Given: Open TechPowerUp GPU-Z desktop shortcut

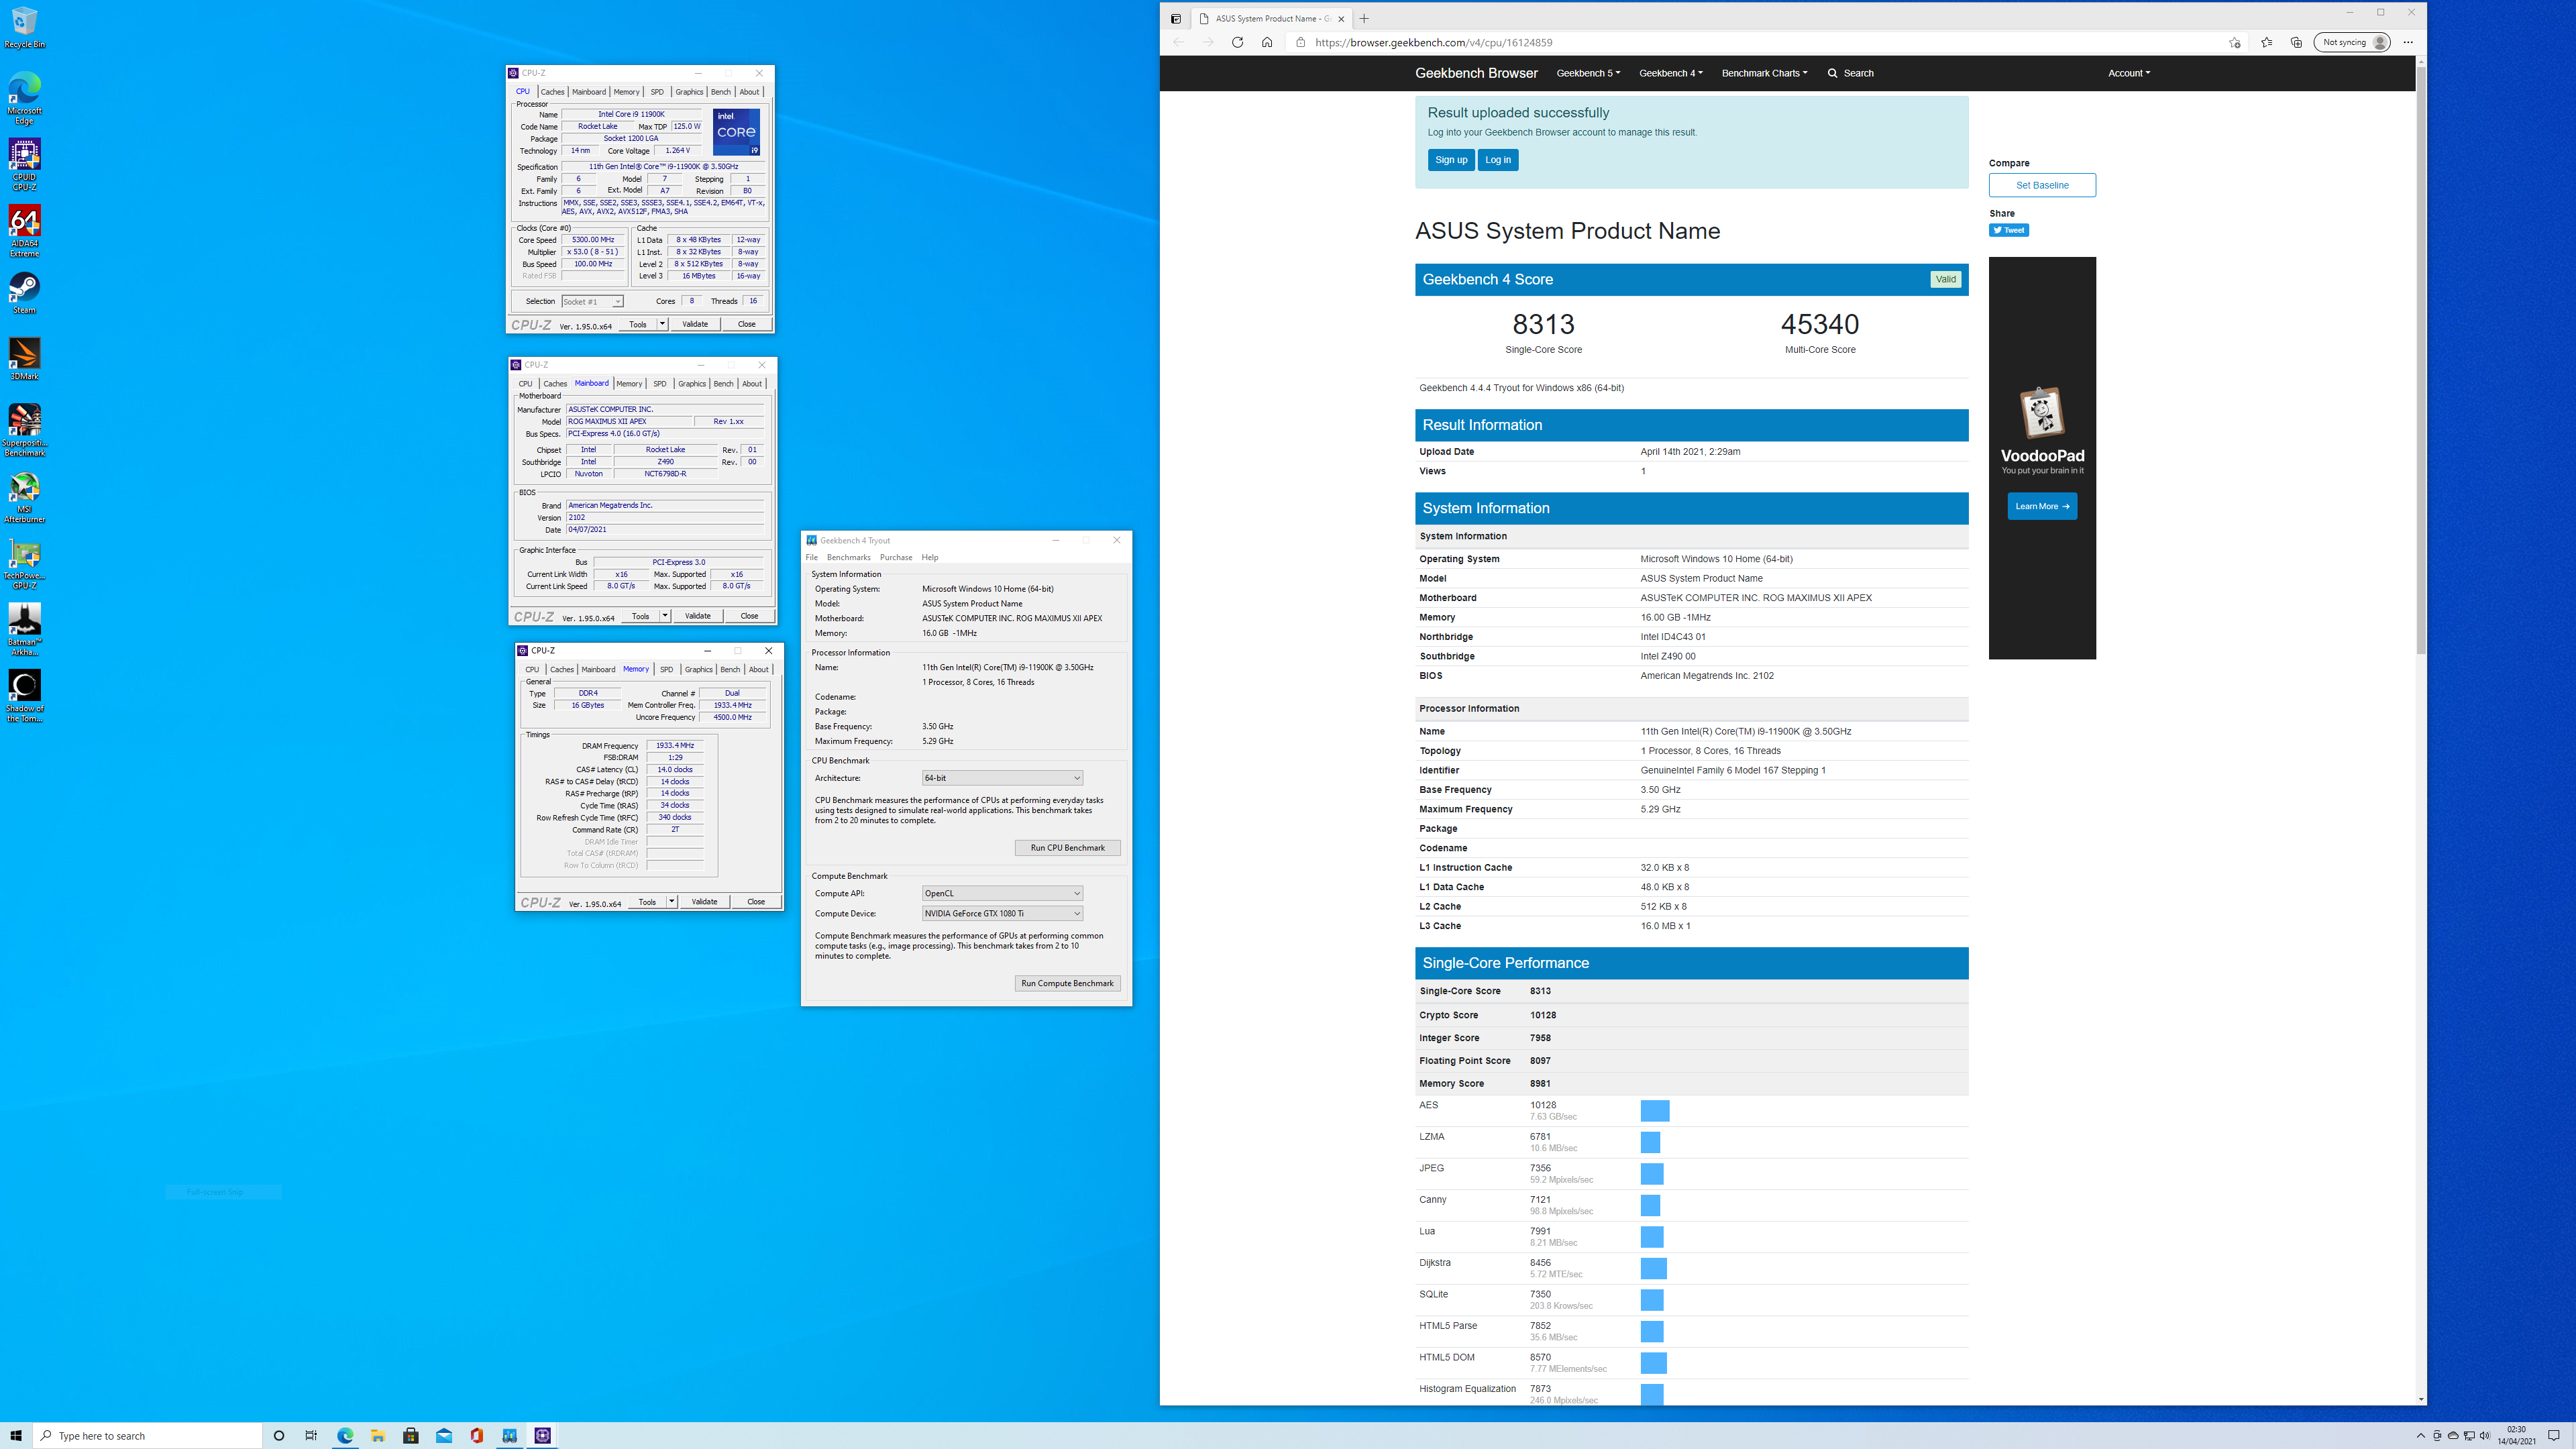Looking at the screenshot, I should coord(24,564).
